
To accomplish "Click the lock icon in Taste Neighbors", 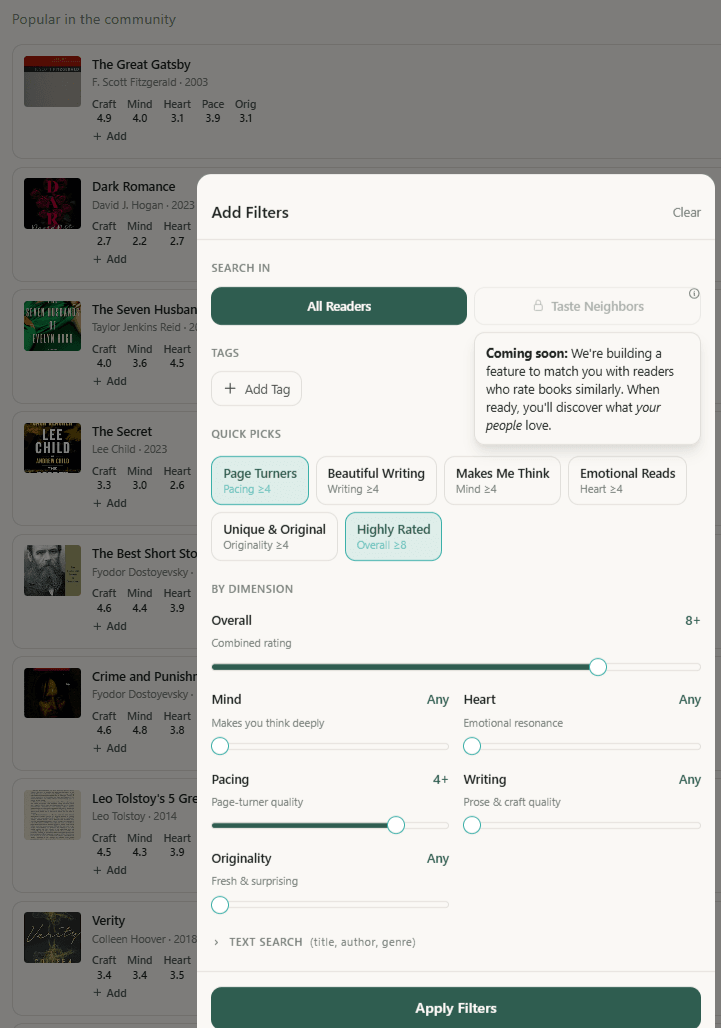I will pyautogui.click(x=538, y=306).
